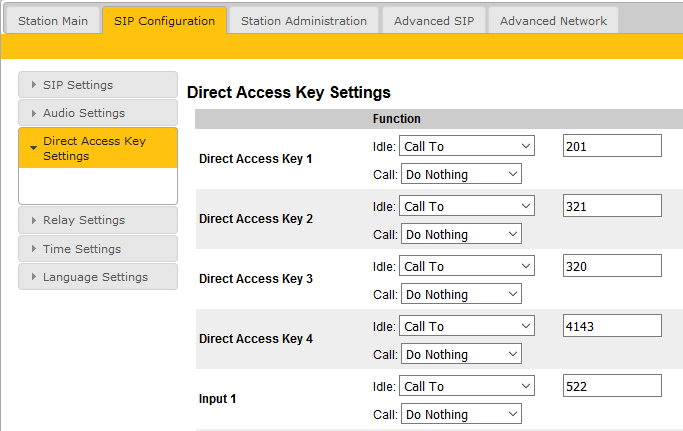Viewport: 683px width, 431px height.
Task: Click number field containing 321
Action: pyautogui.click(x=611, y=206)
